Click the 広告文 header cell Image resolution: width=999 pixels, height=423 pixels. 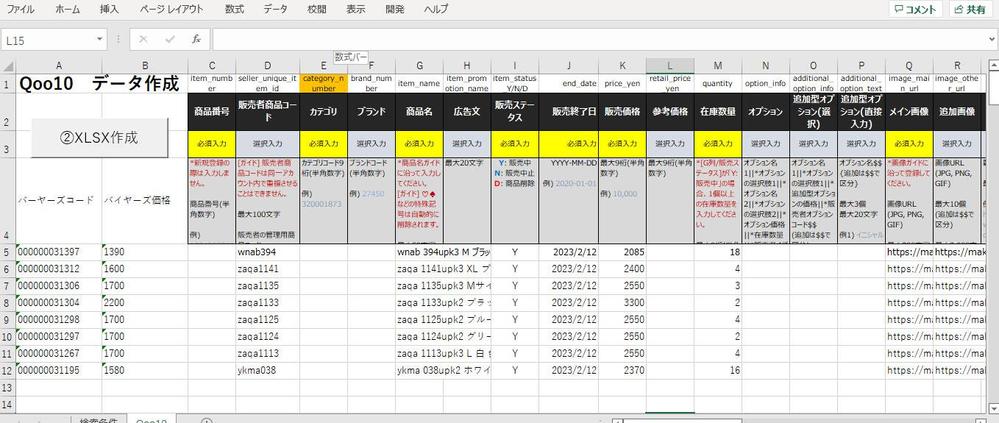467,111
